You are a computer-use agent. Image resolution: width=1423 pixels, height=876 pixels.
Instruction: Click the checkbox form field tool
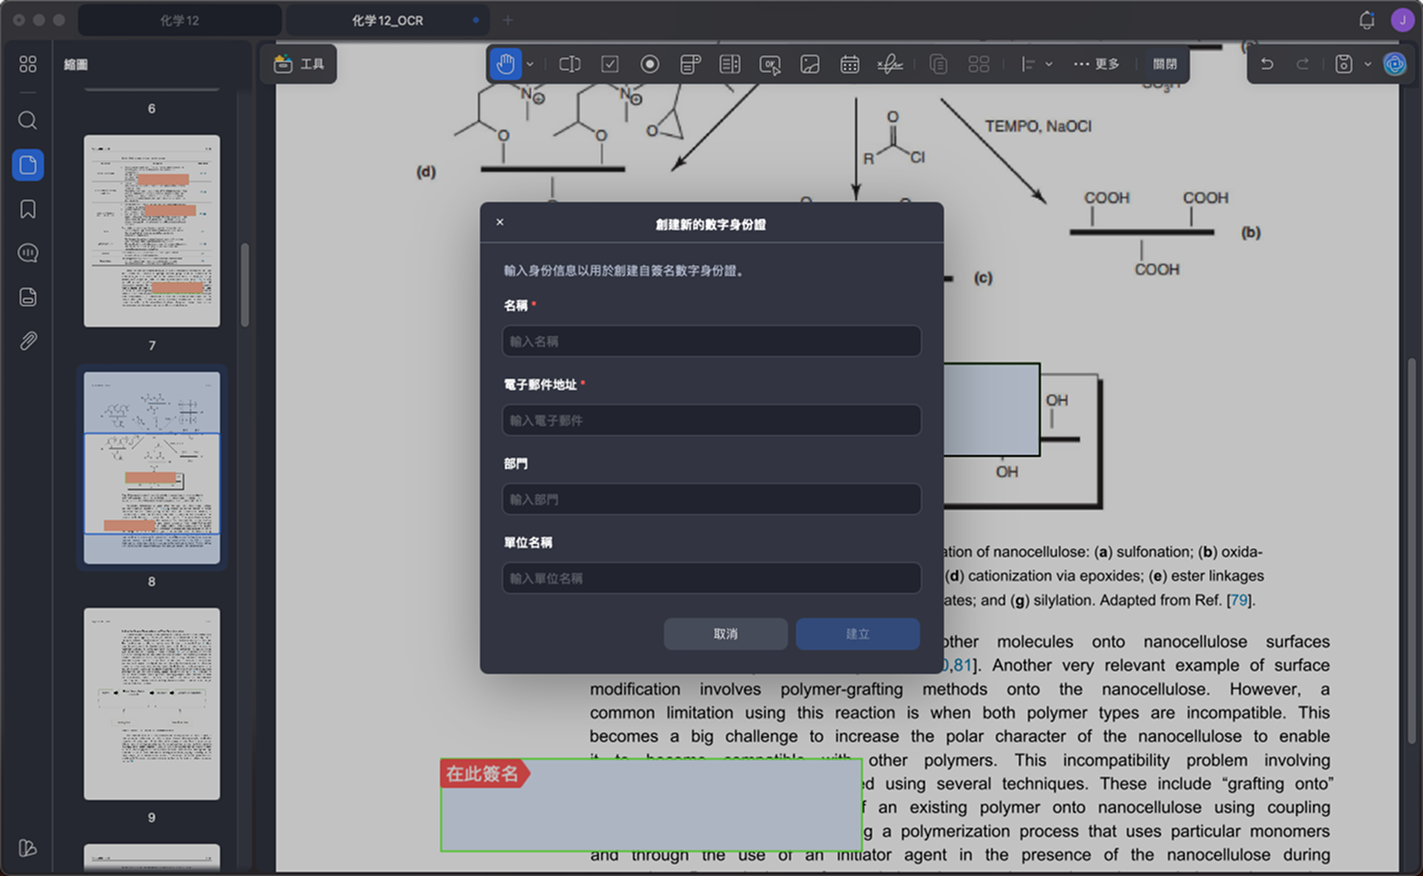610,64
